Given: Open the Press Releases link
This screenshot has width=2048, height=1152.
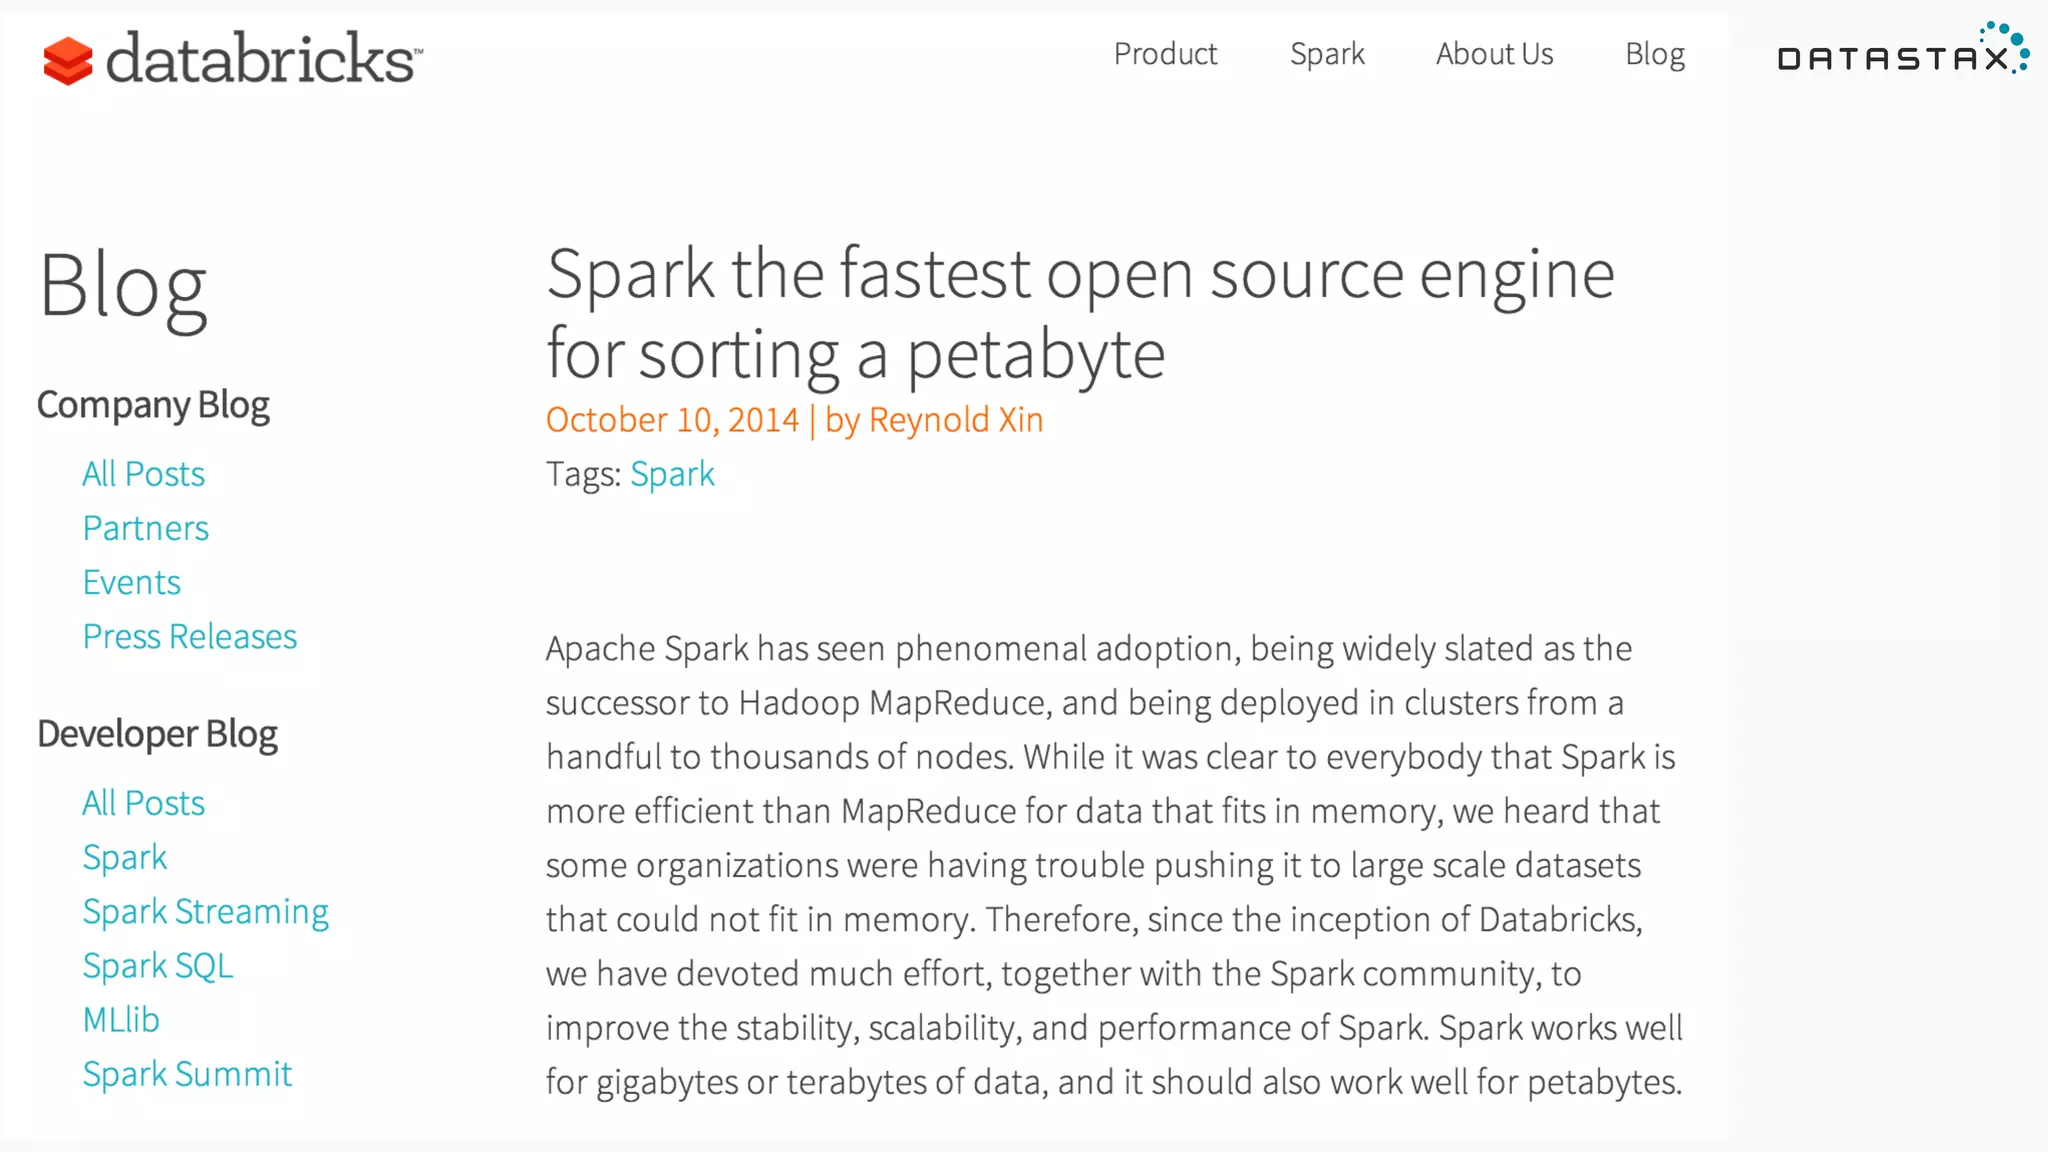Looking at the screenshot, I should pyautogui.click(x=190, y=636).
